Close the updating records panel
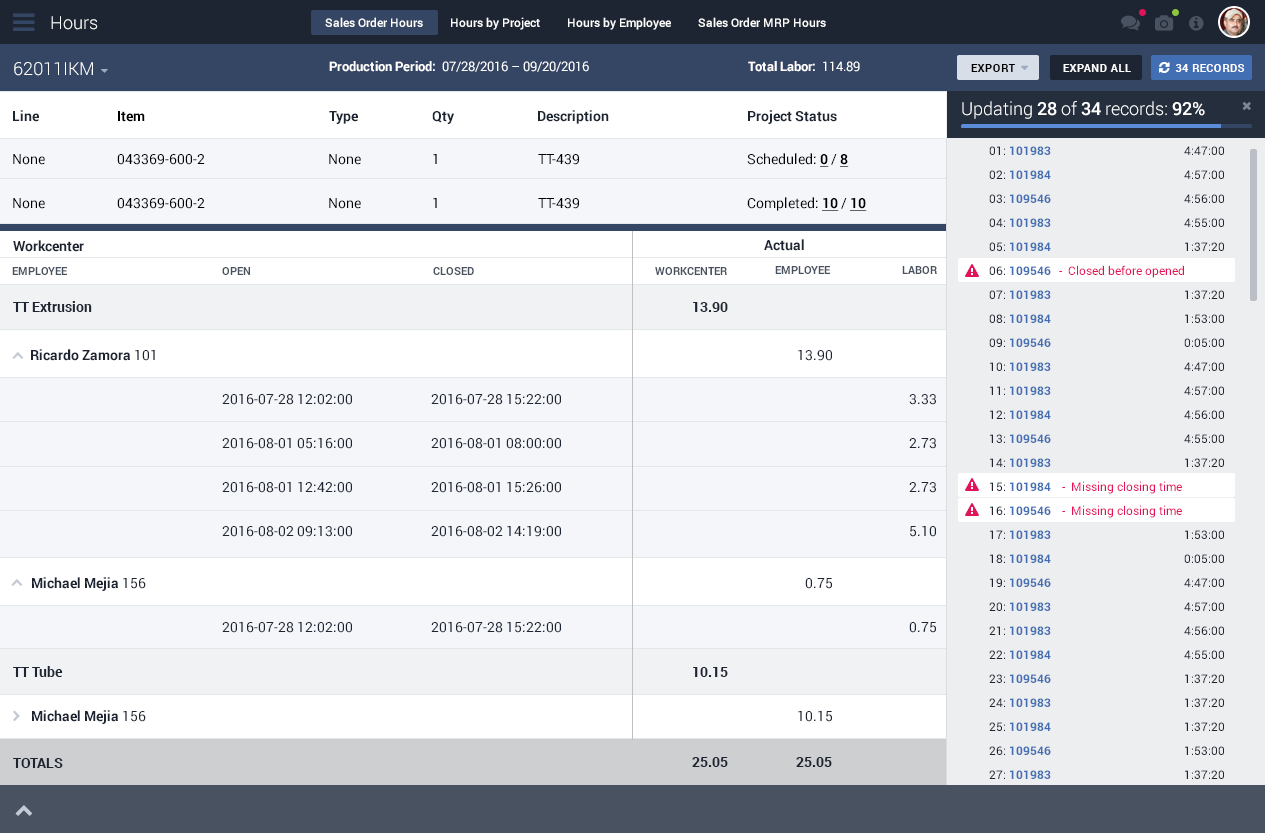 pyautogui.click(x=1246, y=106)
